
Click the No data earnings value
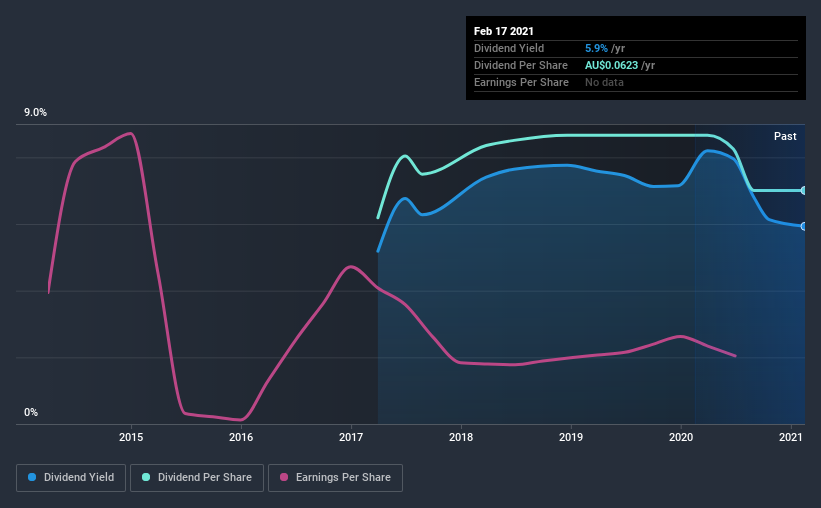point(604,82)
